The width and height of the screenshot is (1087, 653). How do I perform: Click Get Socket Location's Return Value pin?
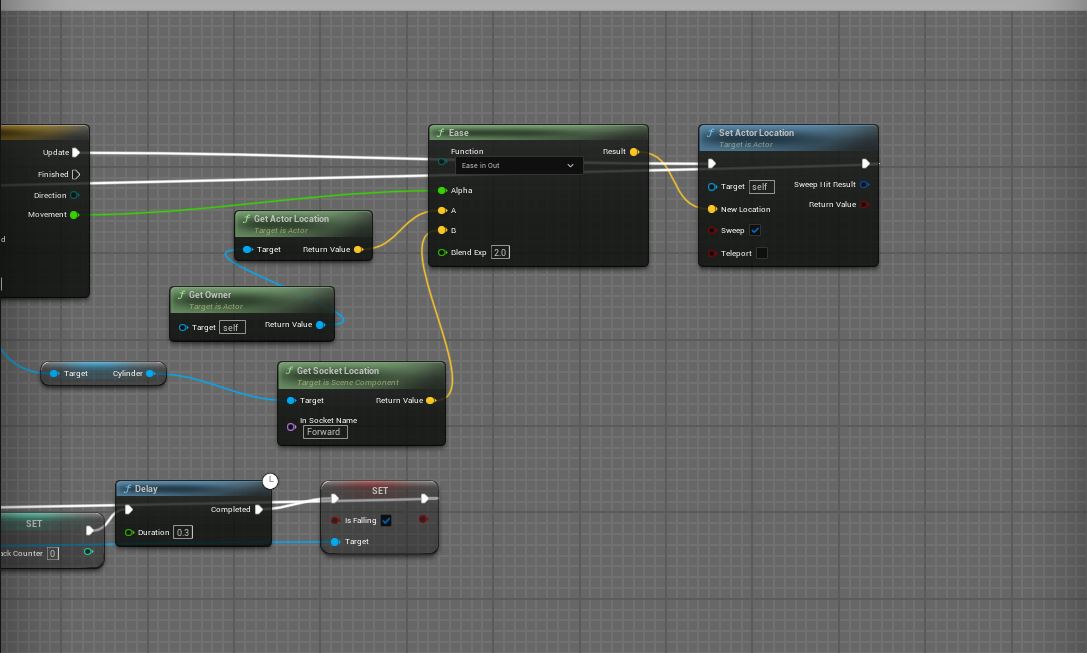pyautogui.click(x=431, y=401)
